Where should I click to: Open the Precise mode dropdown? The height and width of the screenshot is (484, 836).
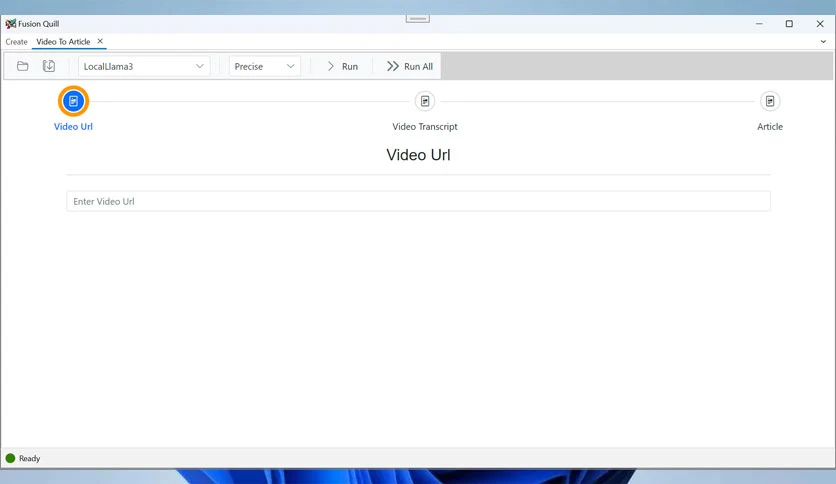(264, 66)
